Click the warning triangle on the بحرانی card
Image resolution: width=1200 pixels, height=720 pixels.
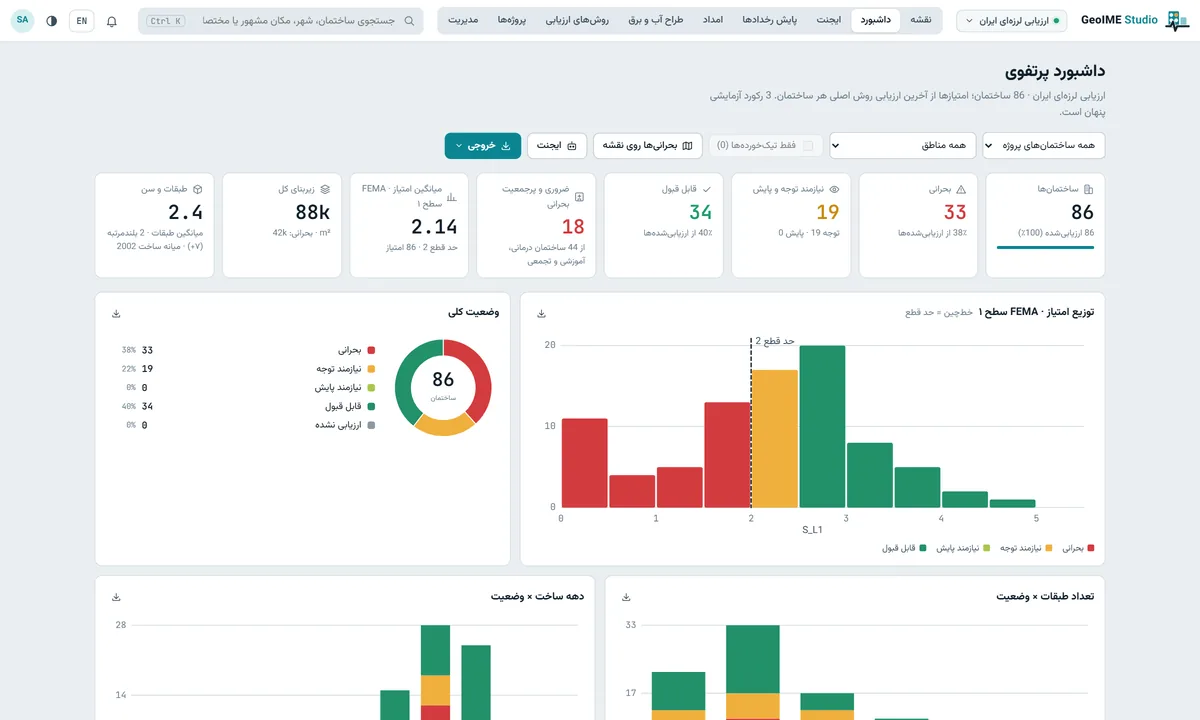[961, 189]
